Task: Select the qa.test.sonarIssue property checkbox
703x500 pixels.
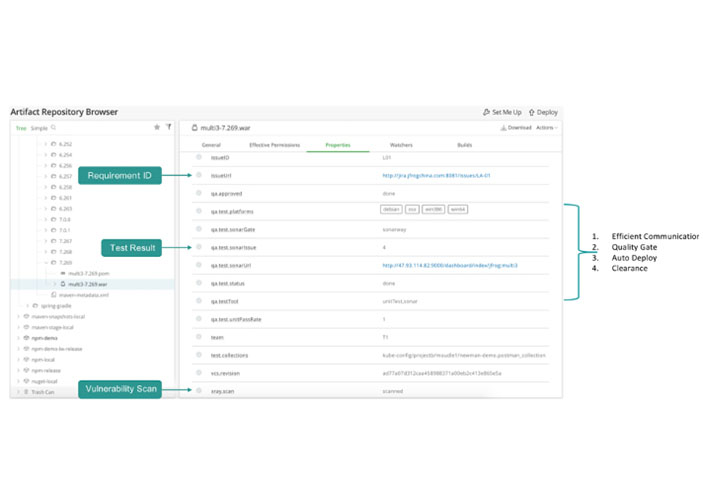Action: tap(199, 247)
